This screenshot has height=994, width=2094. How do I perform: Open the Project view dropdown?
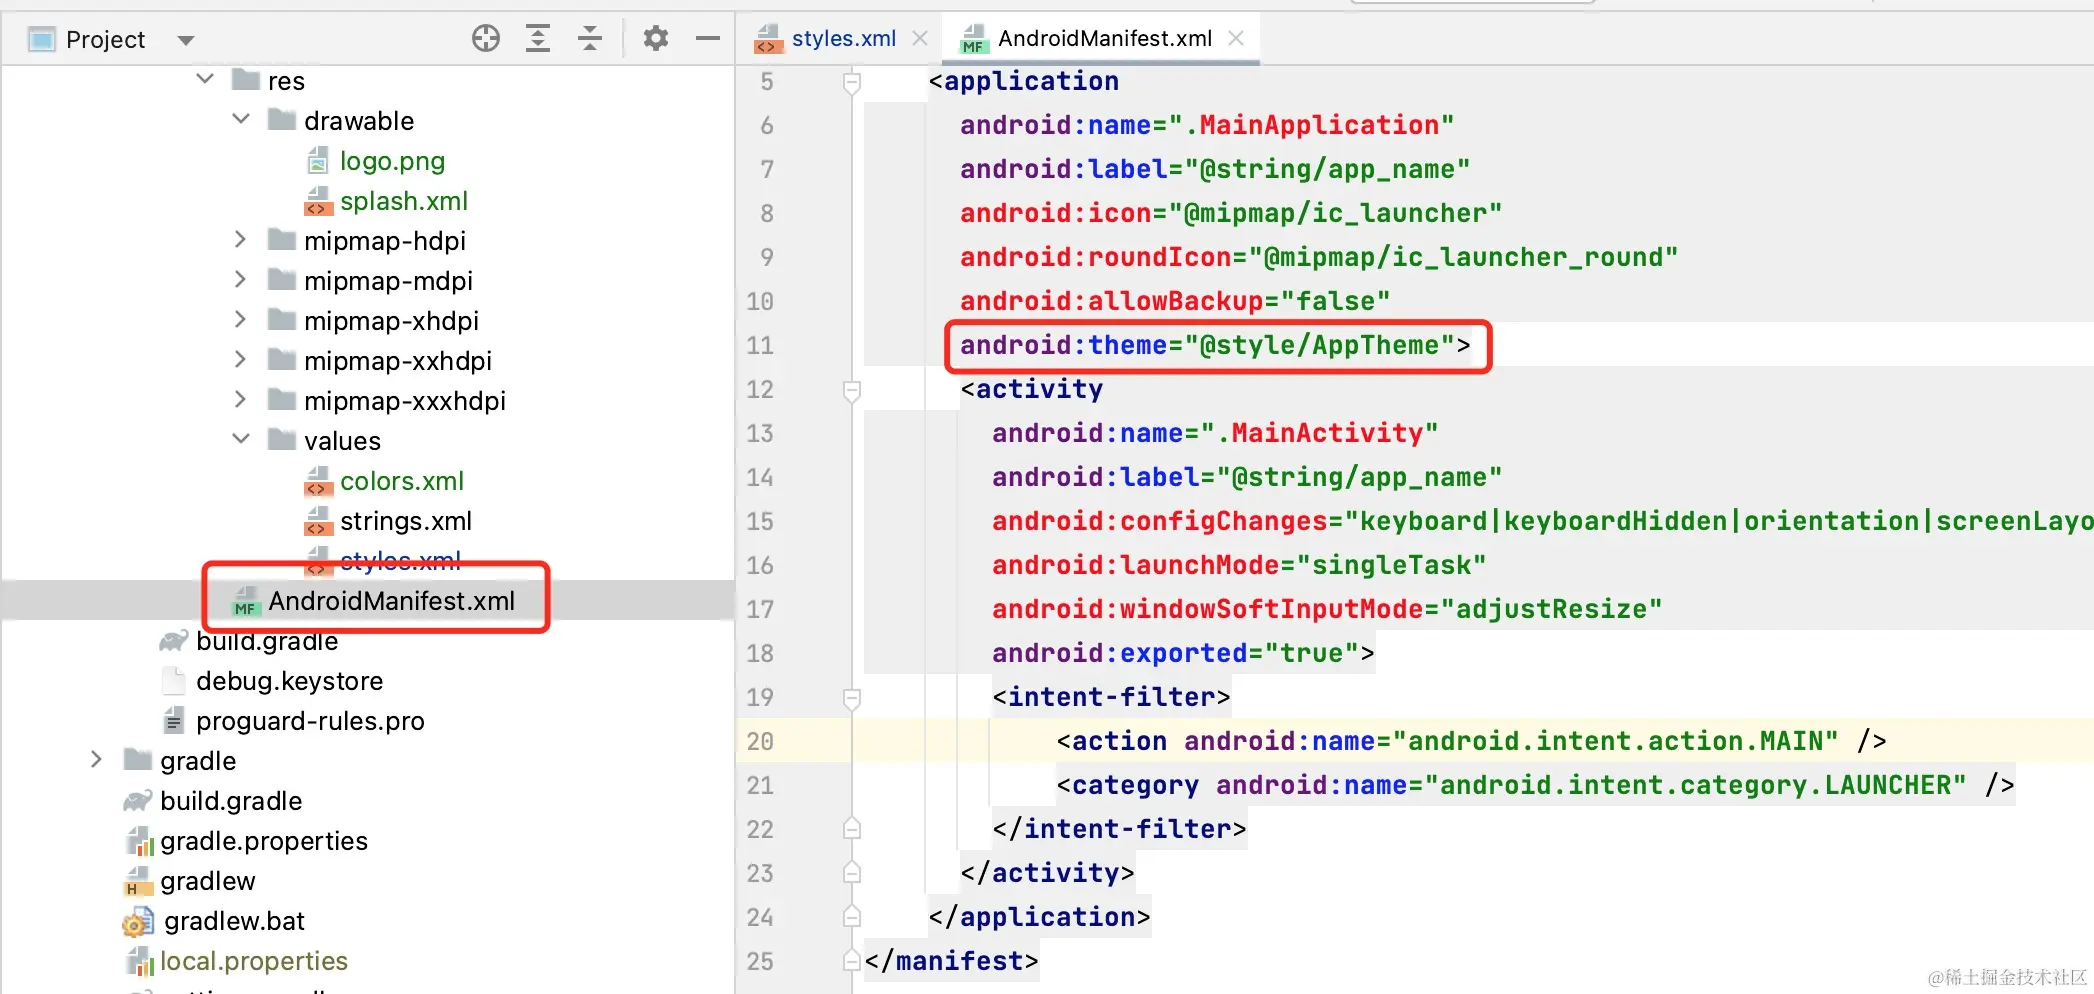[x=186, y=41]
